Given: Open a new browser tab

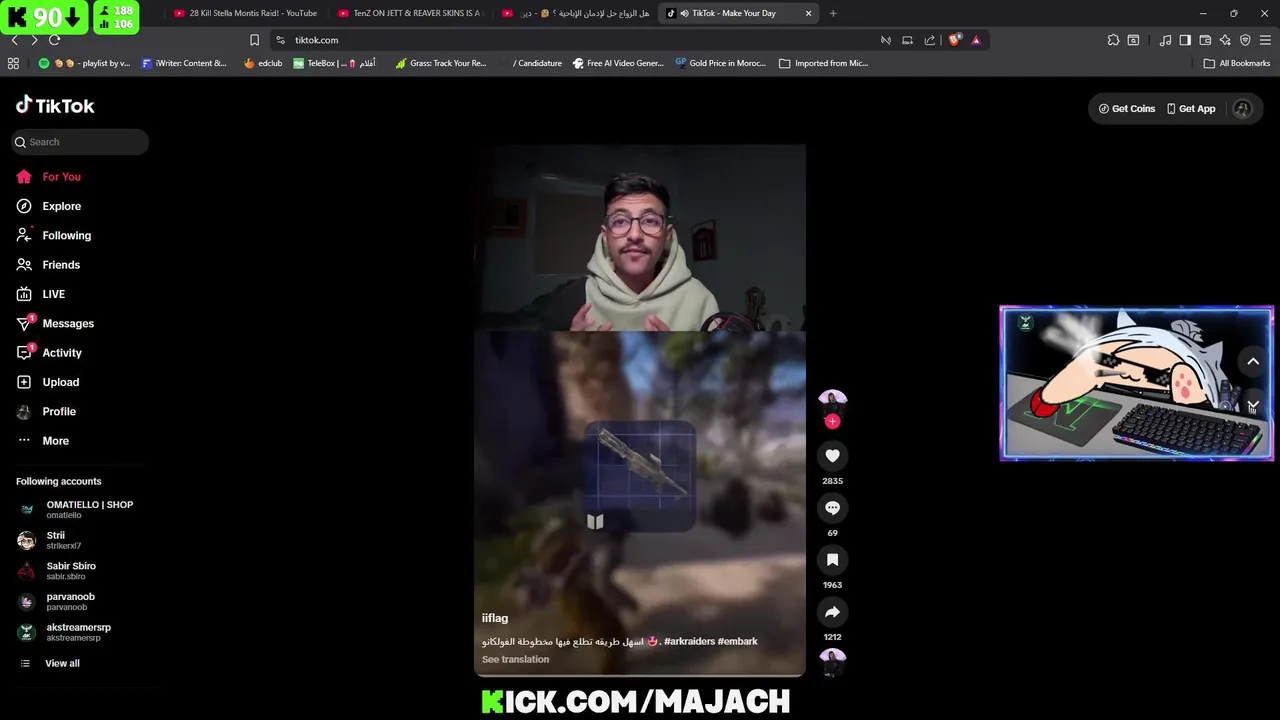Looking at the screenshot, I should [x=833, y=13].
